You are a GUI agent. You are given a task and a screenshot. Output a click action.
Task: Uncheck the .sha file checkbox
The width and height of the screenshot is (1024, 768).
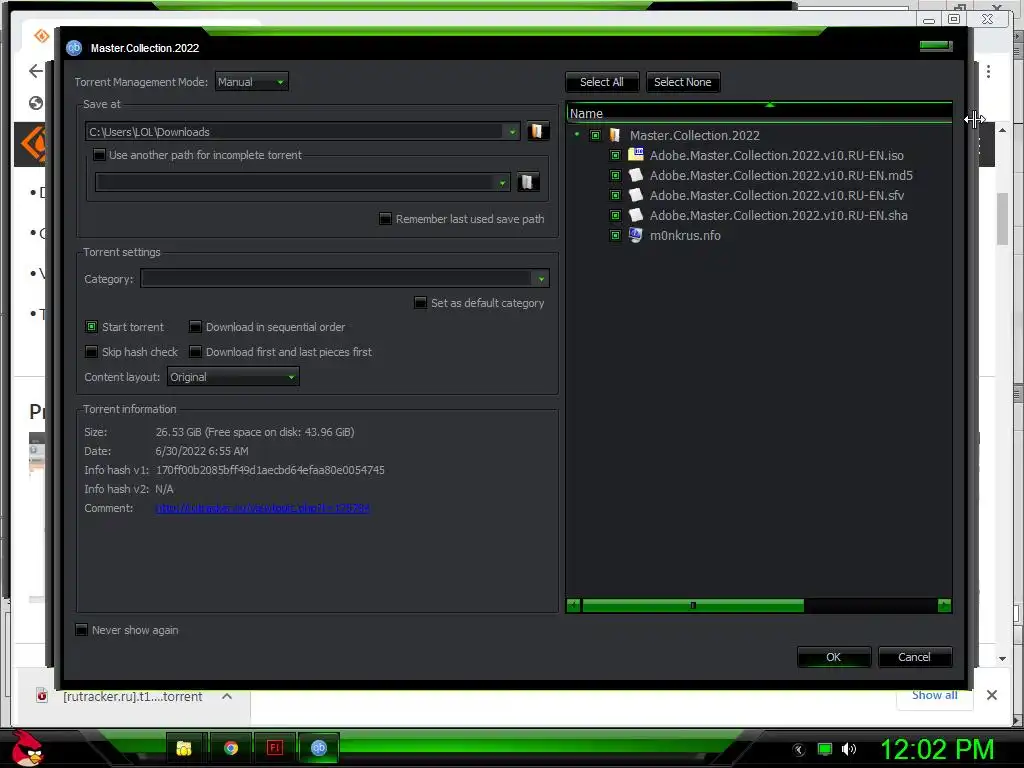[x=615, y=215]
